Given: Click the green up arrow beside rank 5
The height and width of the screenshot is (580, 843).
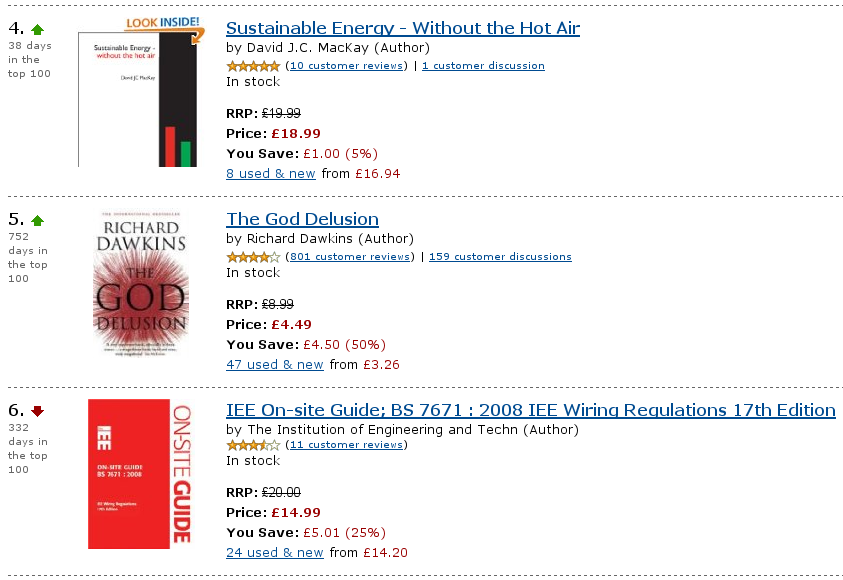Looking at the screenshot, I should pyautogui.click(x=37, y=220).
